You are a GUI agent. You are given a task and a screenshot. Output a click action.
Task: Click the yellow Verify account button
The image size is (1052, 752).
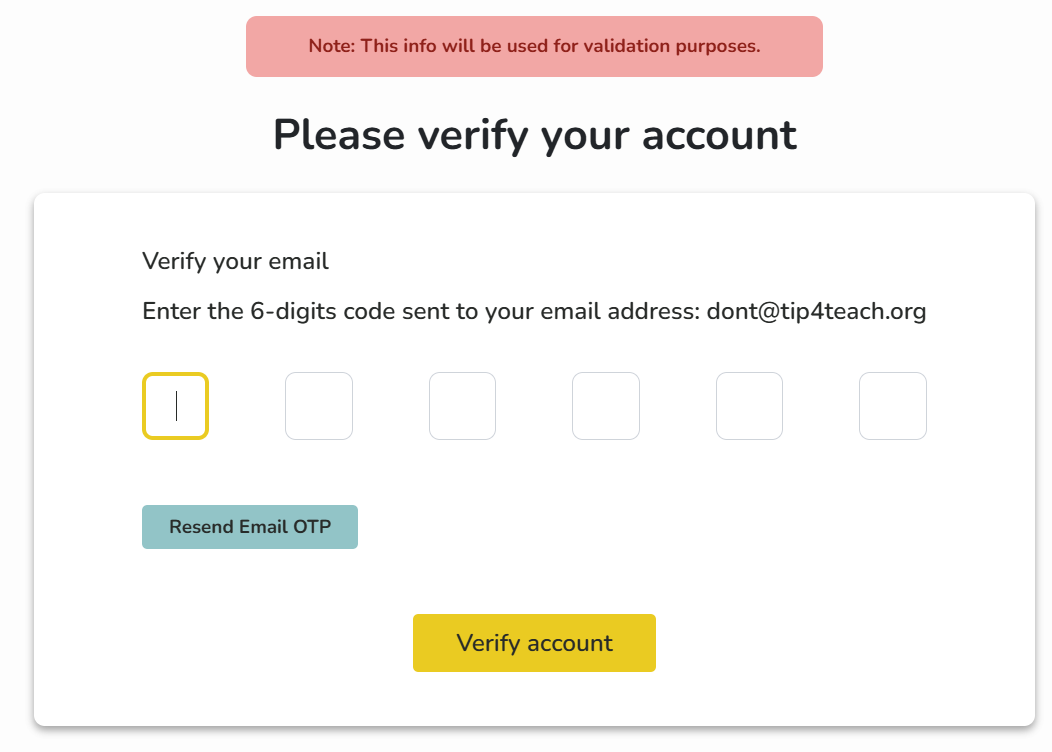[534, 643]
